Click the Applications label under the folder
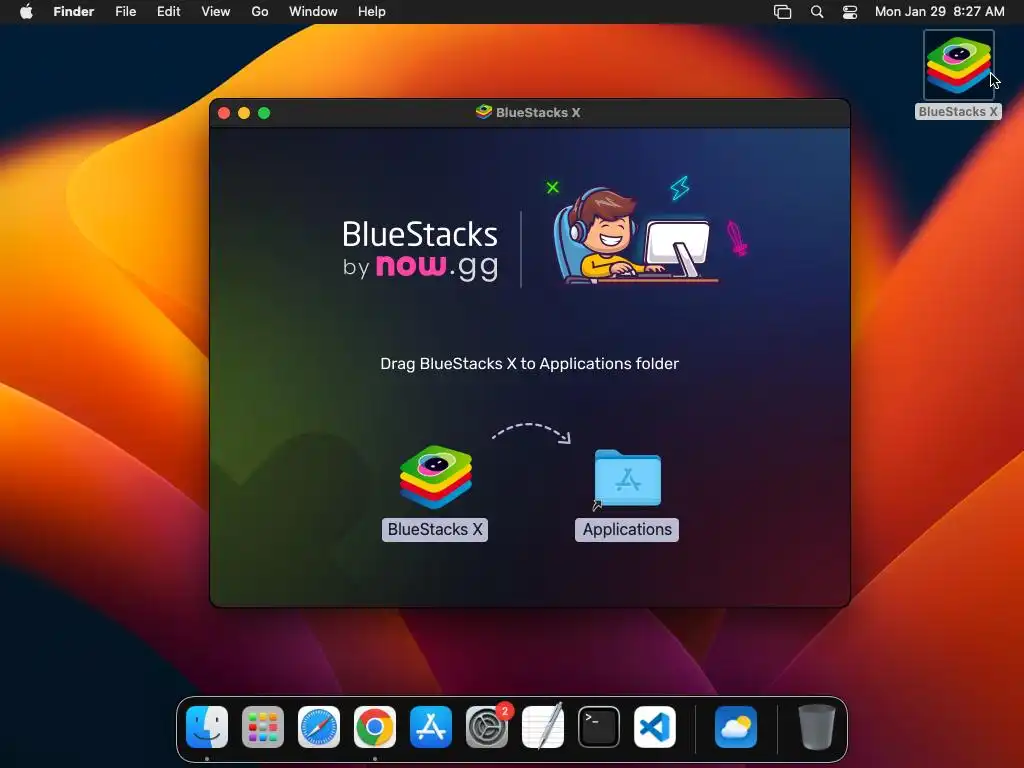Image resolution: width=1024 pixels, height=768 pixels. click(x=627, y=530)
